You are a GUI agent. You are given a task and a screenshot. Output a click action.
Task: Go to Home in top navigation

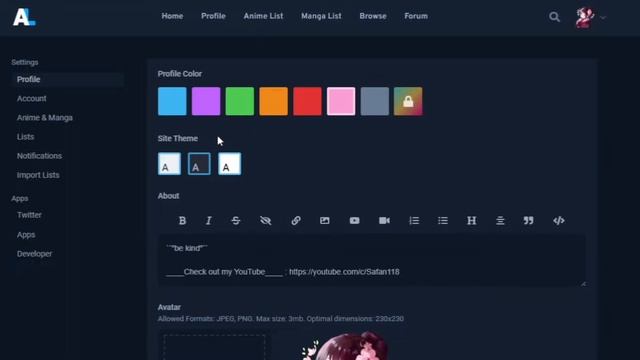click(172, 16)
